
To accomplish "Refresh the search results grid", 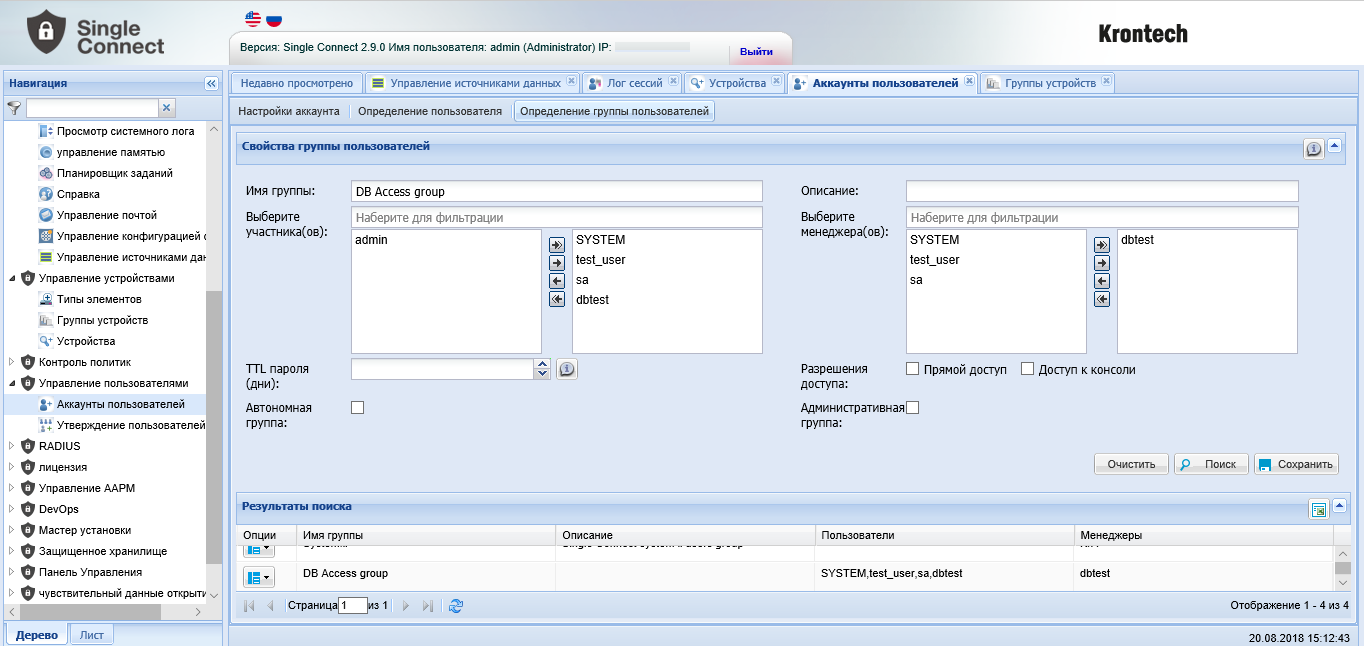I will pos(456,606).
